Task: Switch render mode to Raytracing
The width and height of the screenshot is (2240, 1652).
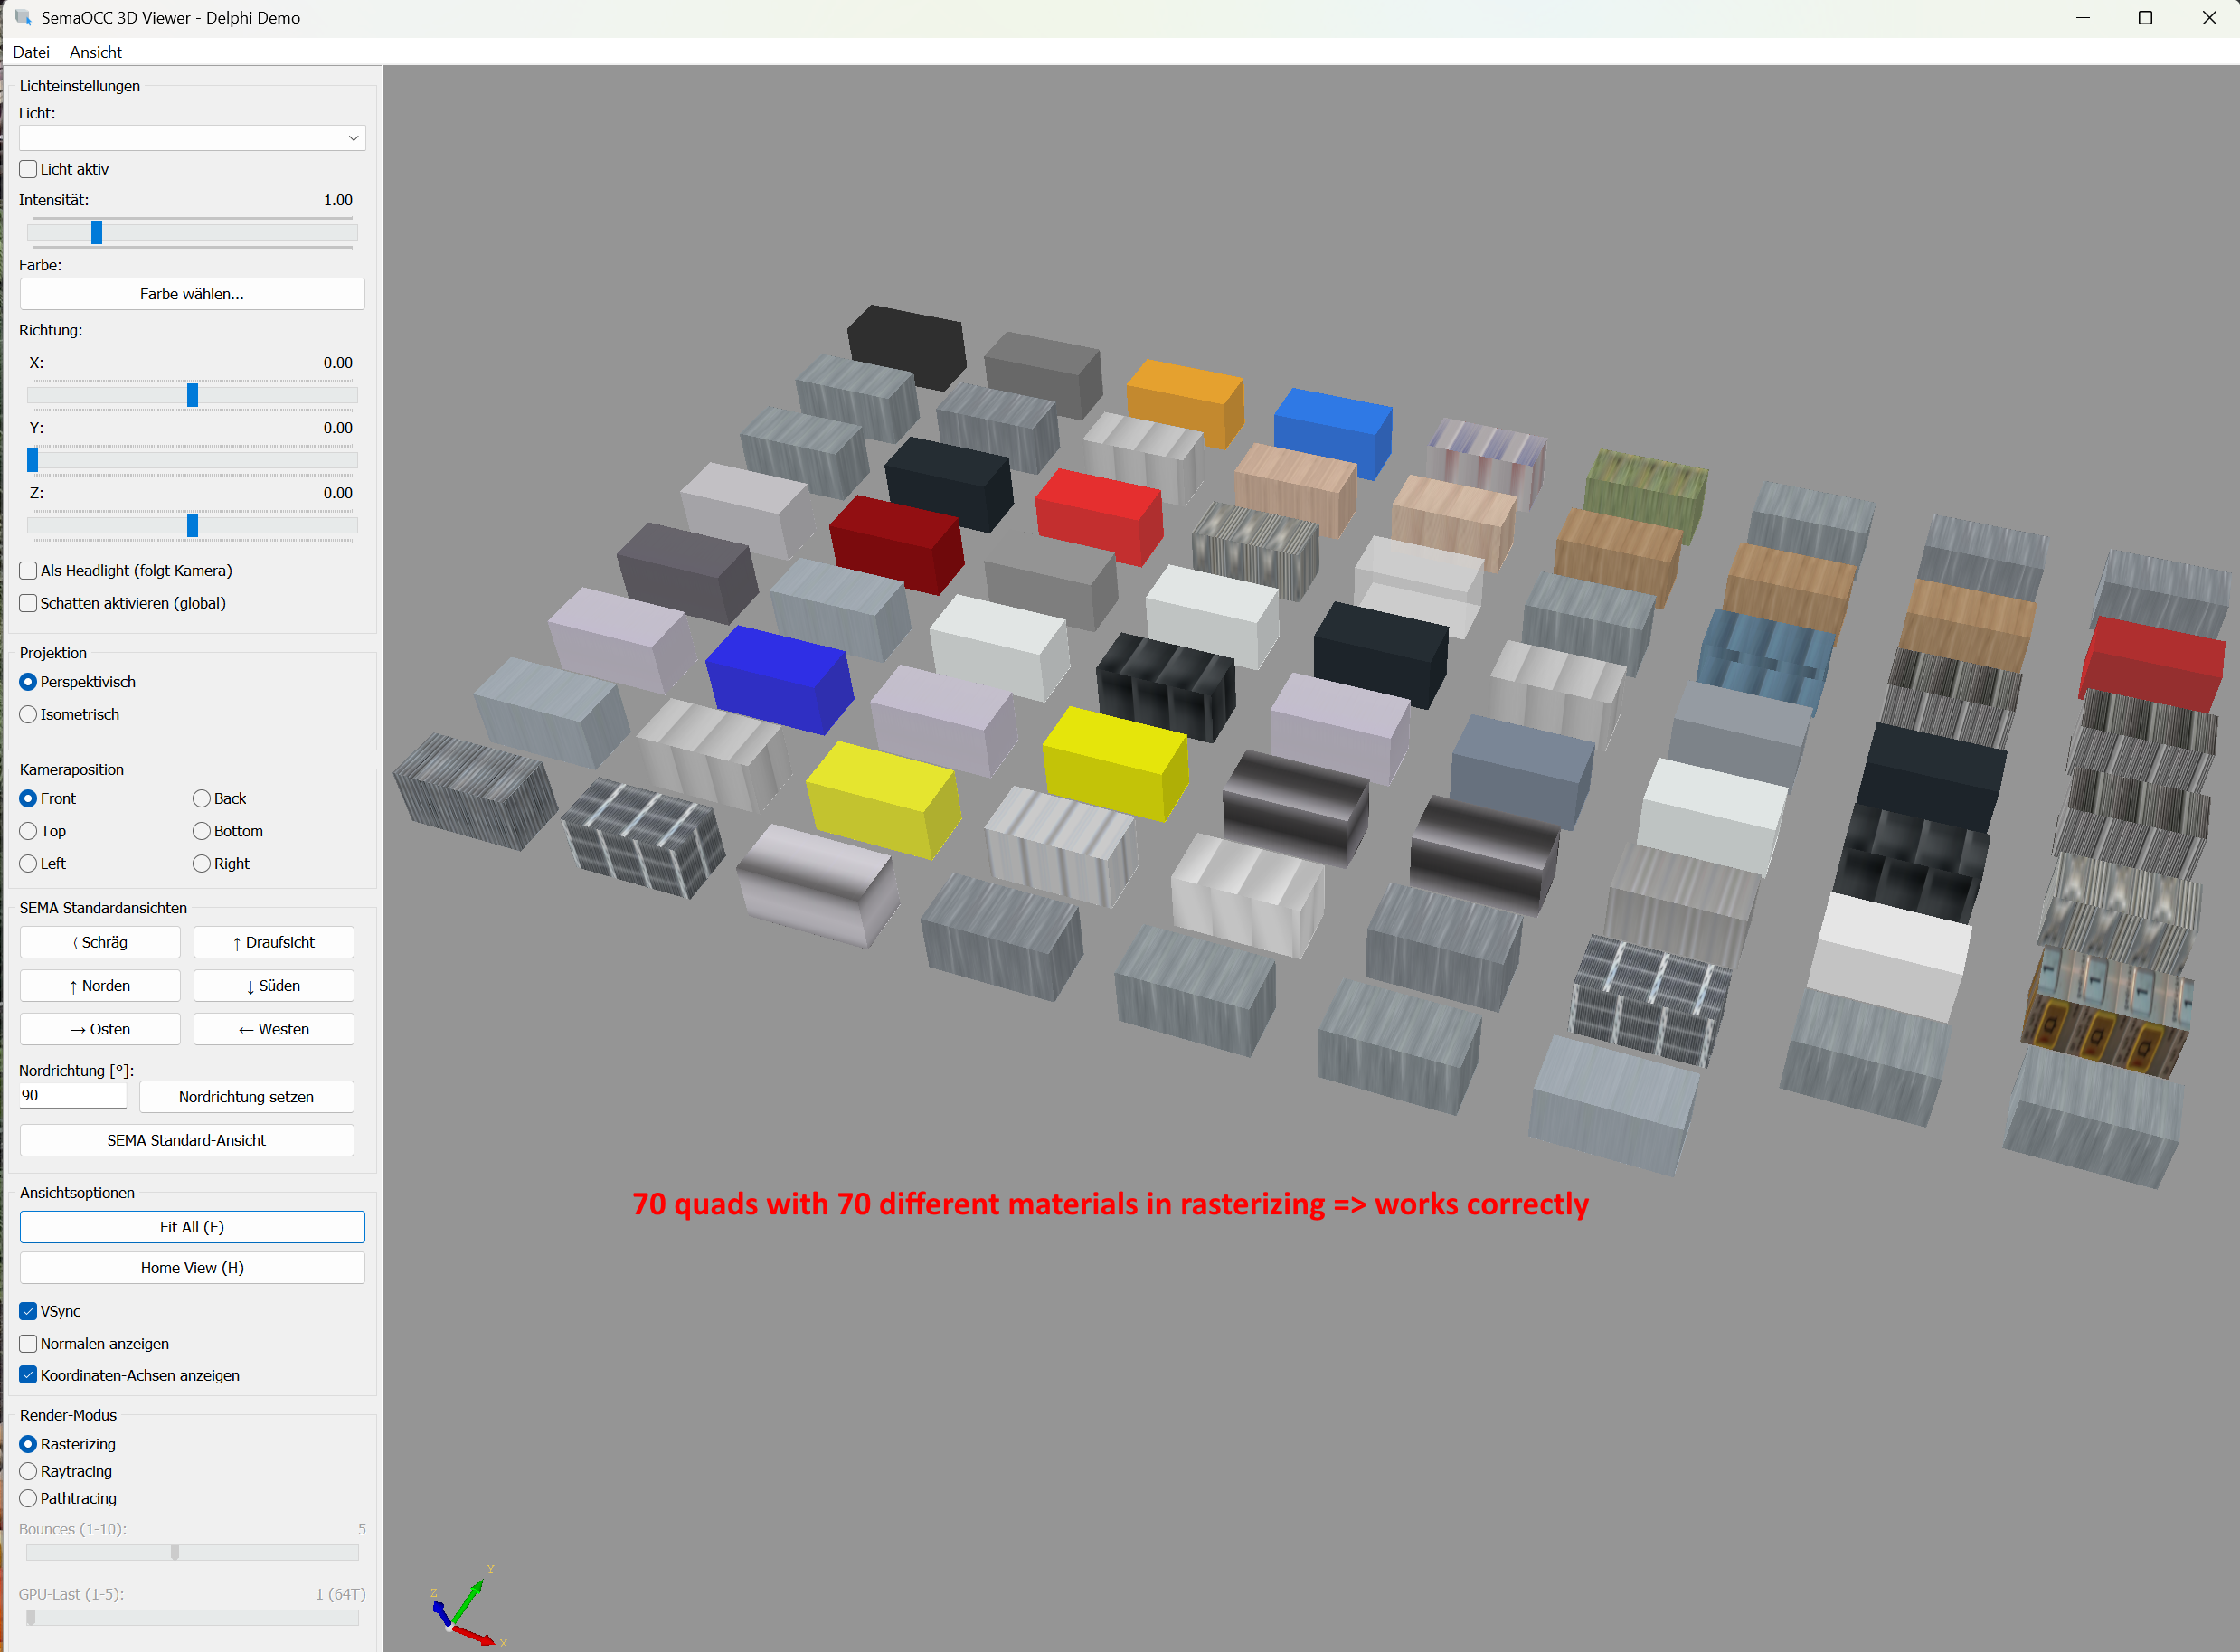Action: tap(29, 1471)
